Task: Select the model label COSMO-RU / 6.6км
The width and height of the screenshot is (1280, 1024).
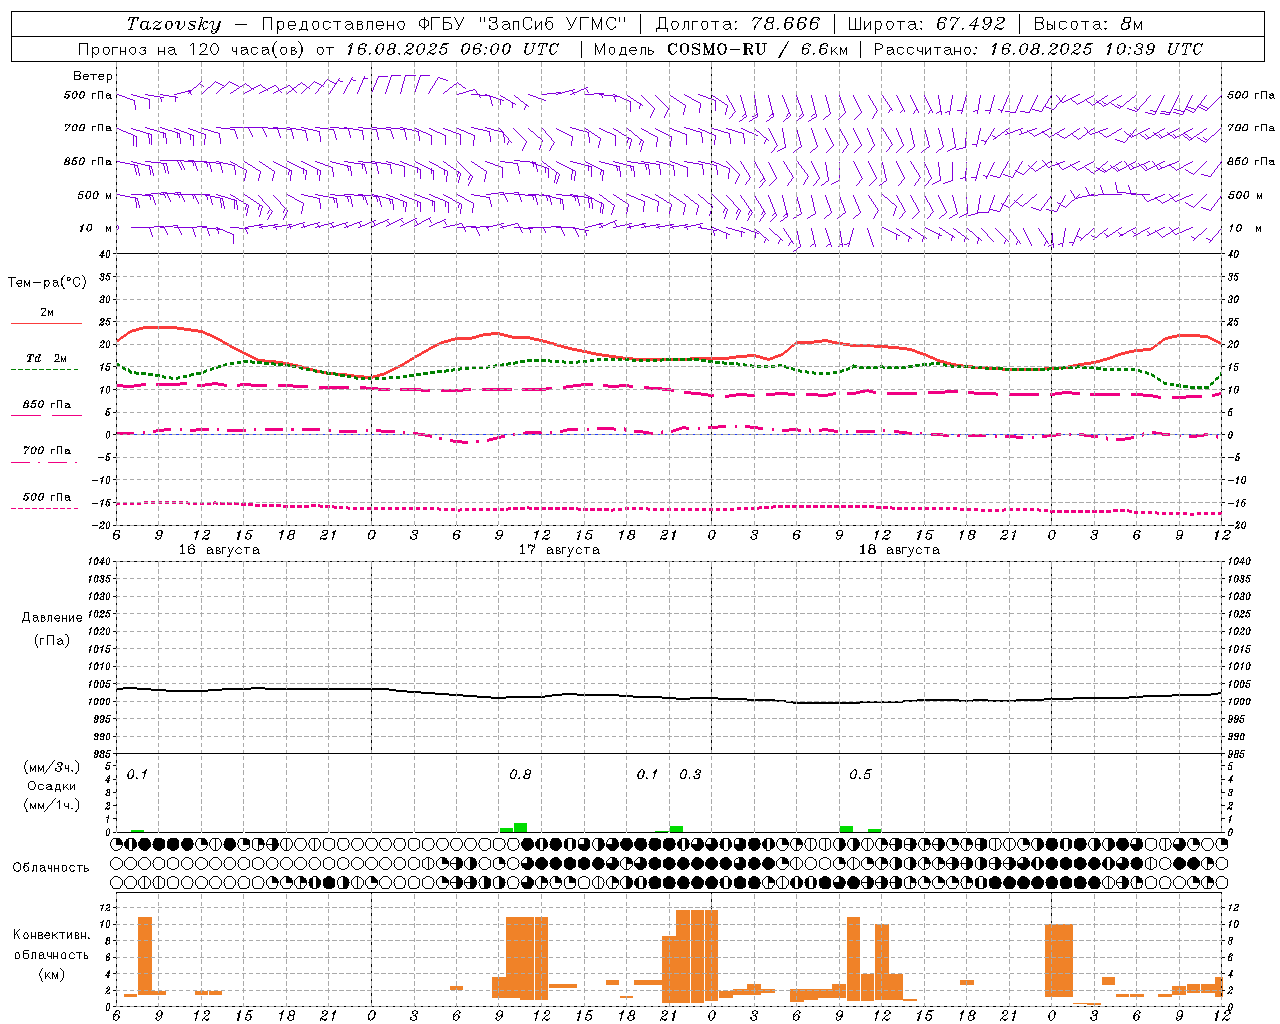Action: pyautogui.click(x=757, y=49)
